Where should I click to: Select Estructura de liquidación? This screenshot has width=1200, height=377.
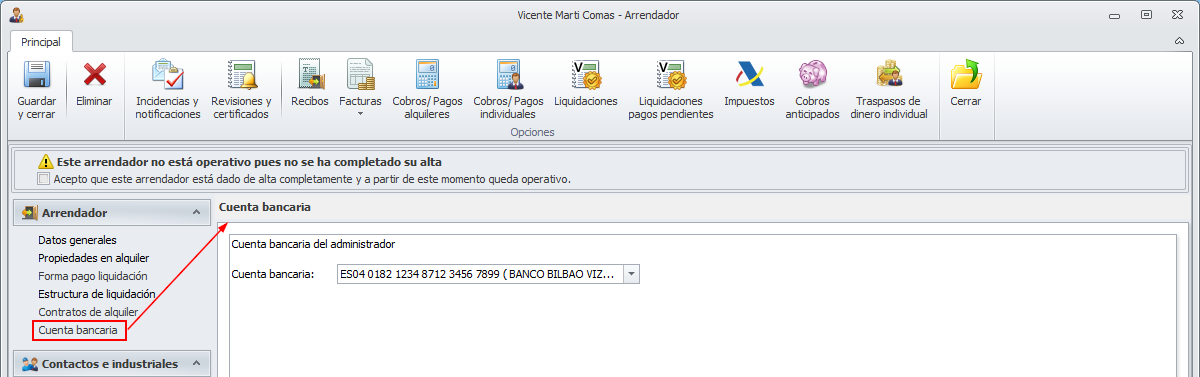[x=96, y=294]
